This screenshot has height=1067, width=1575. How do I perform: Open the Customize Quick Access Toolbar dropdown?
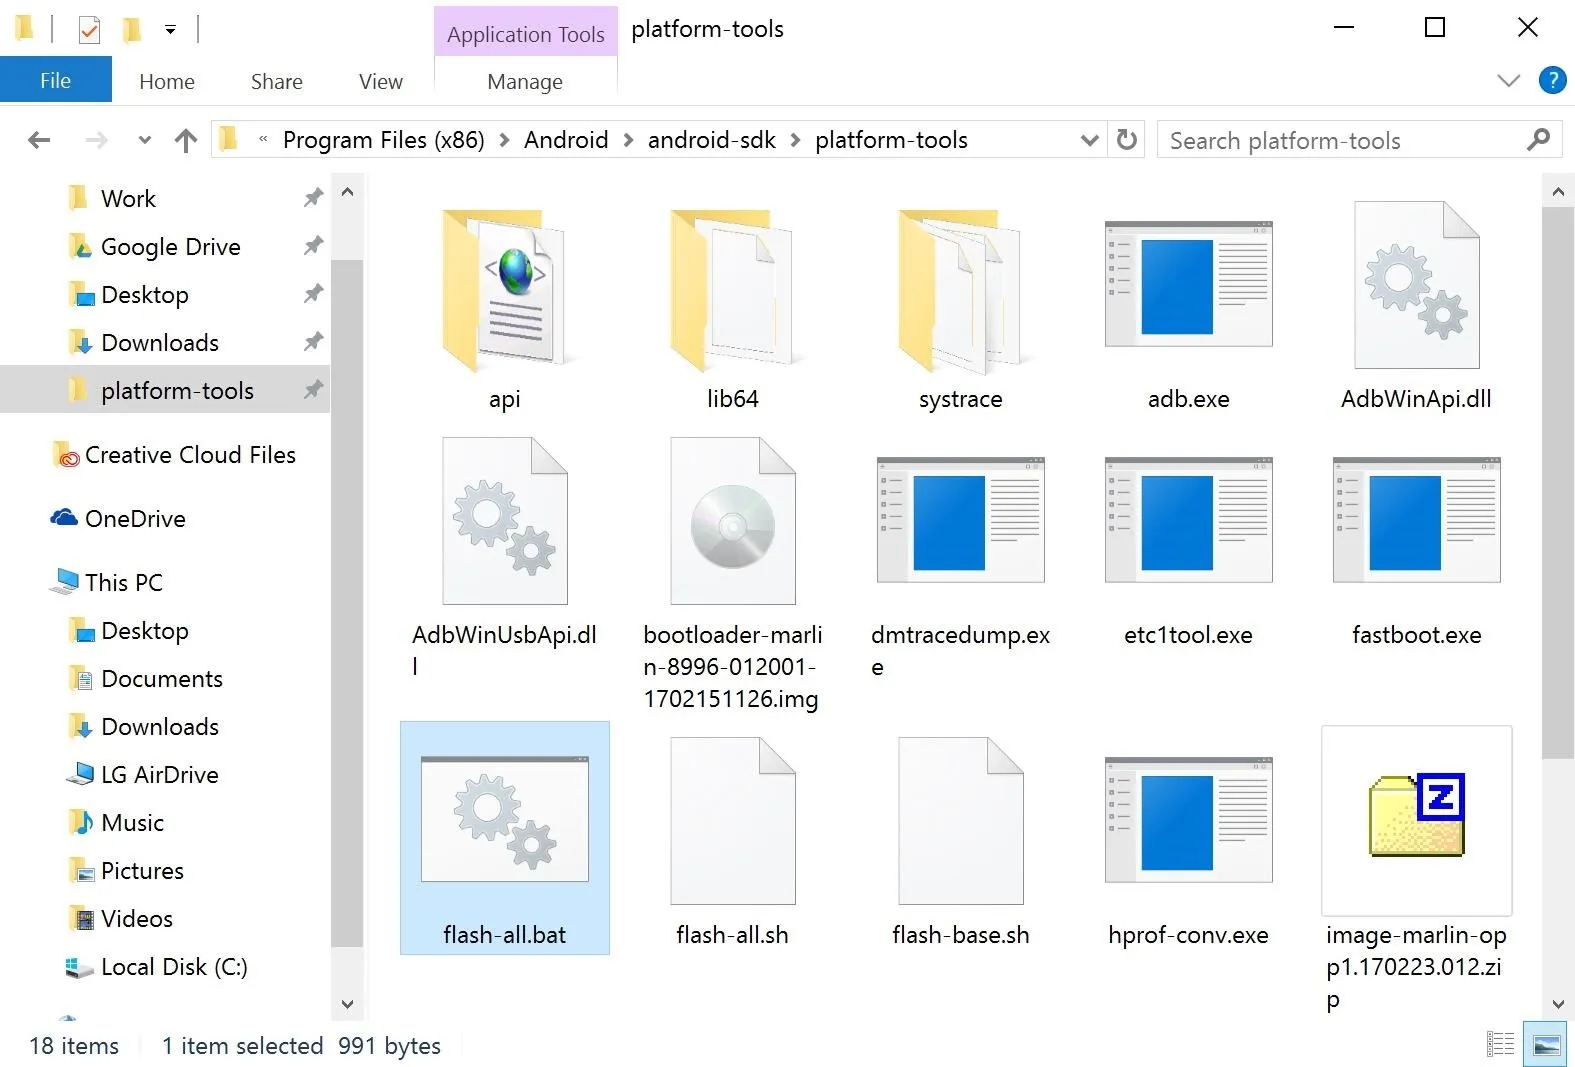170,30
